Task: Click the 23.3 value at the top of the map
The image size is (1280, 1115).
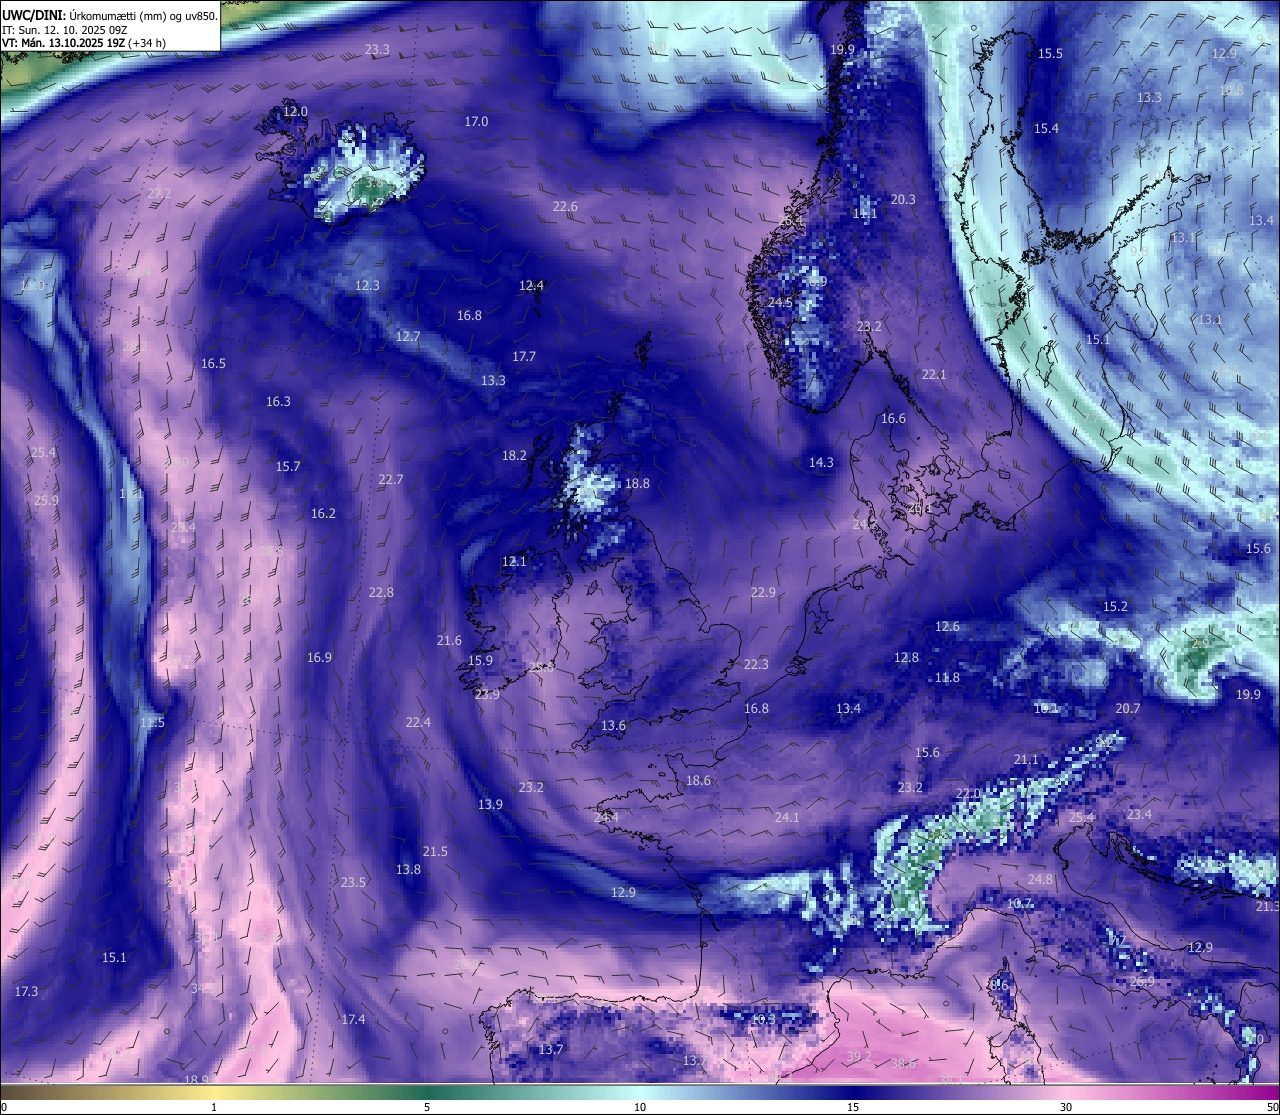Action: click(377, 50)
